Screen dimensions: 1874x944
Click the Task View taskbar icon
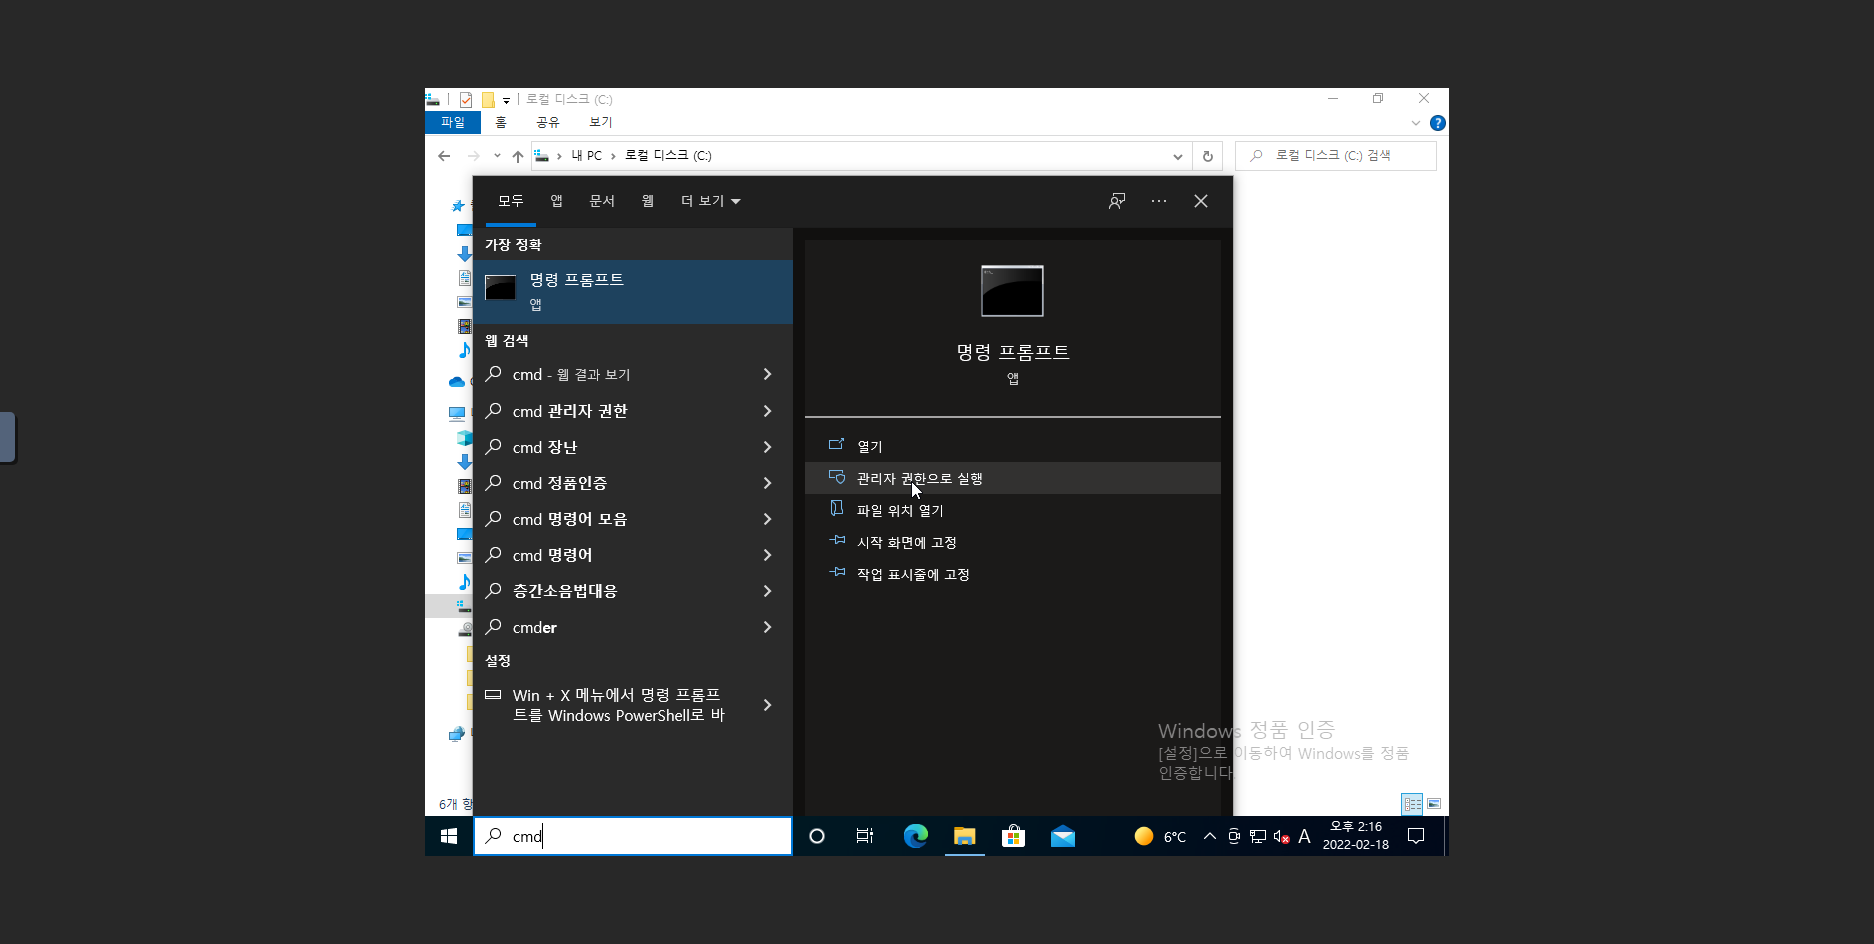pyautogui.click(x=865, y=836)
